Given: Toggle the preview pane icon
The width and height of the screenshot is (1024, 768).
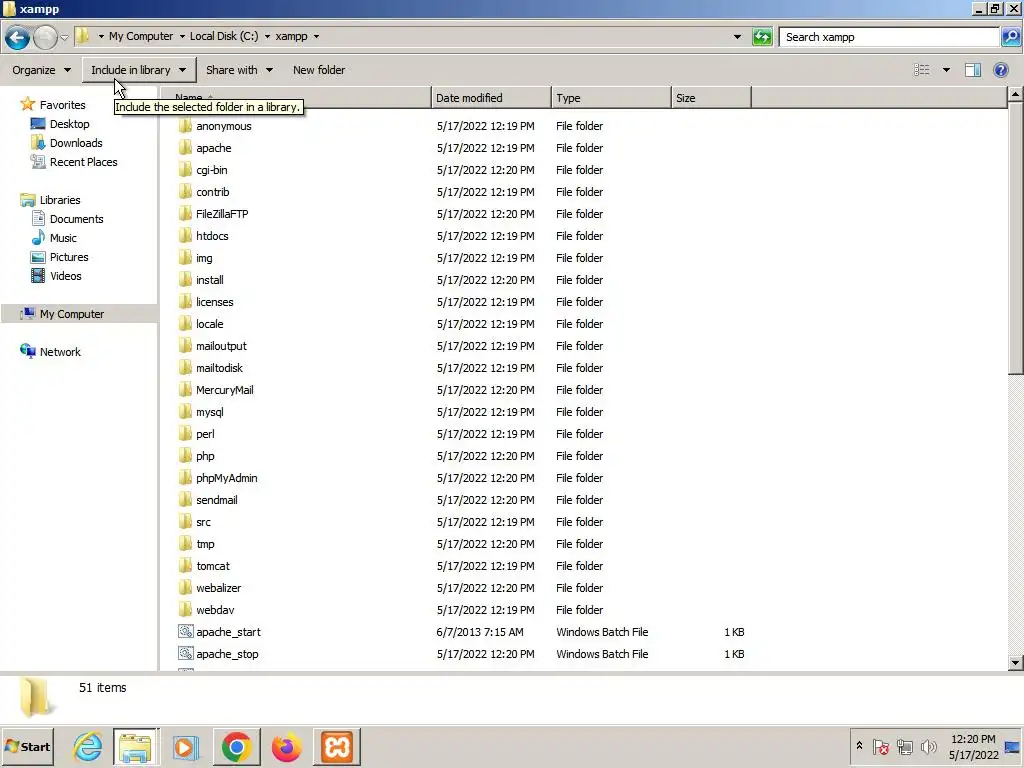Looking at the screenshot, I should [972, 70].
